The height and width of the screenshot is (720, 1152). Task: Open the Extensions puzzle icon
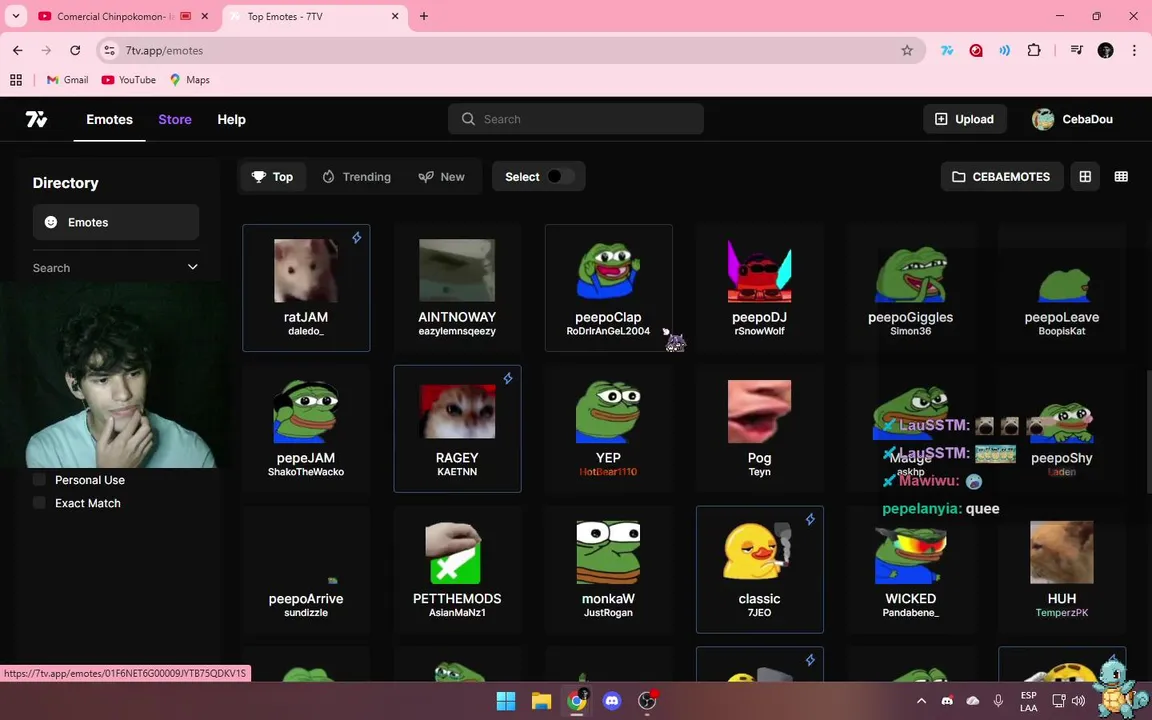[1034, 50]
